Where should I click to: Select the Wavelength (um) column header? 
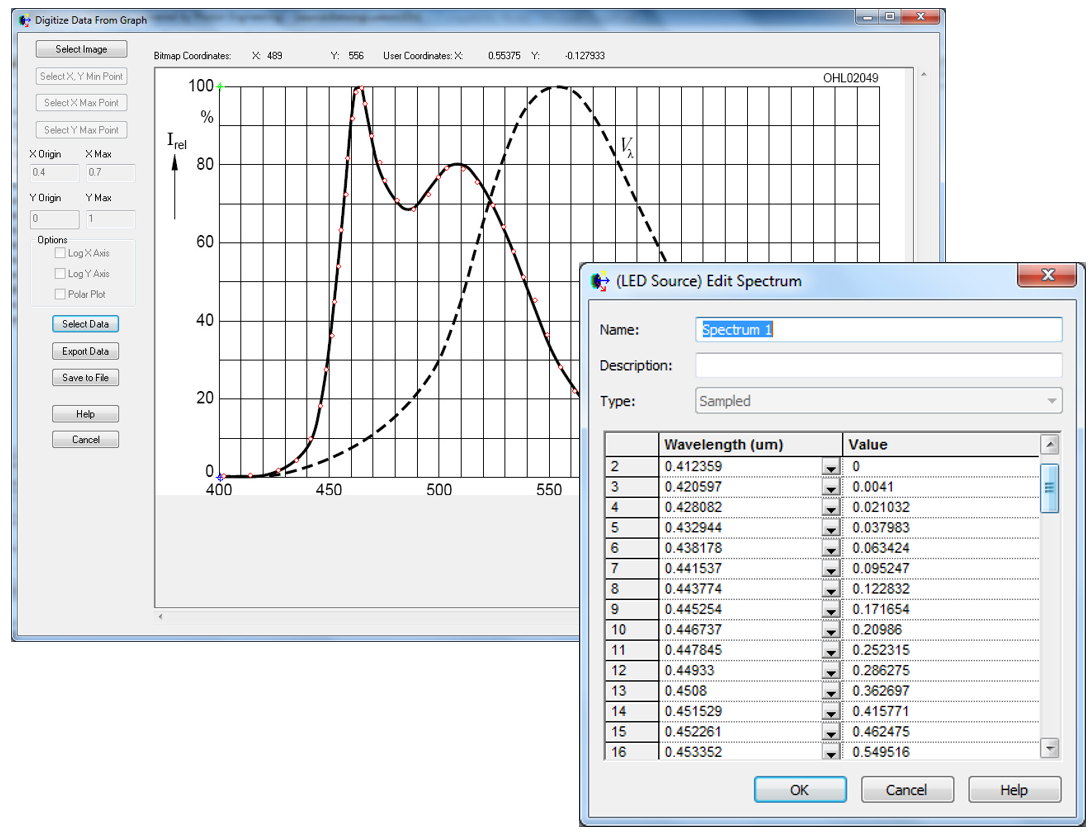click(x=751, y=444)
